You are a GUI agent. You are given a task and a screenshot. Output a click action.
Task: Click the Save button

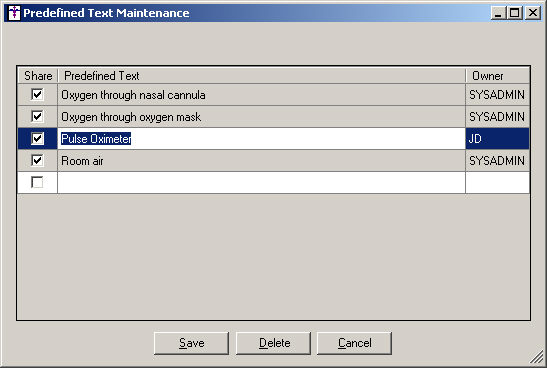[192, 343]
